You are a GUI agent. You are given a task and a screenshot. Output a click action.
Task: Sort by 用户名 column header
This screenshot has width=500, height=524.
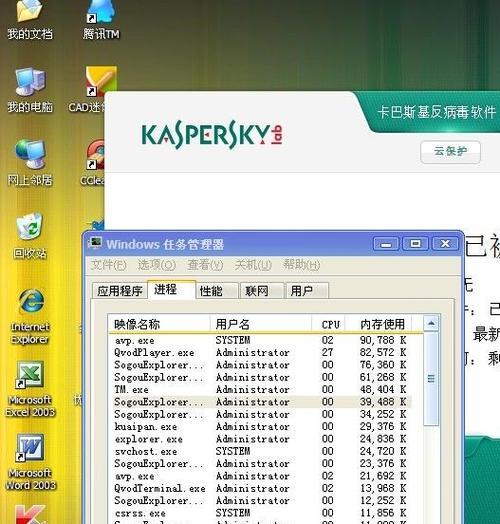point(261,324)
